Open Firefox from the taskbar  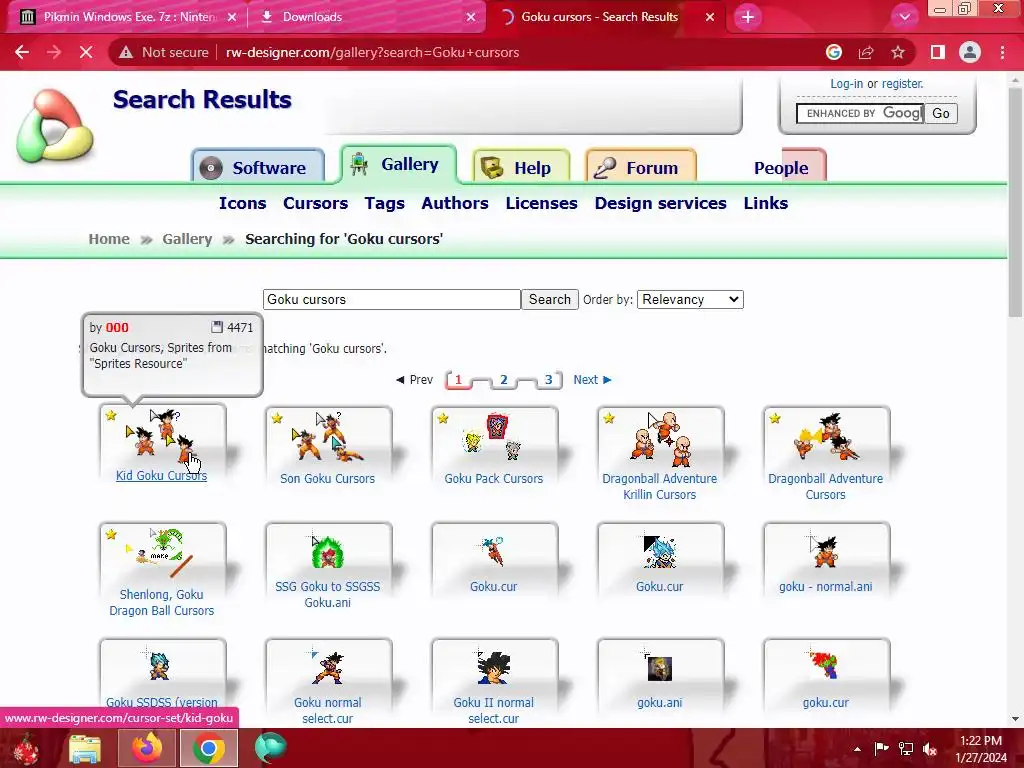[147, 748]
